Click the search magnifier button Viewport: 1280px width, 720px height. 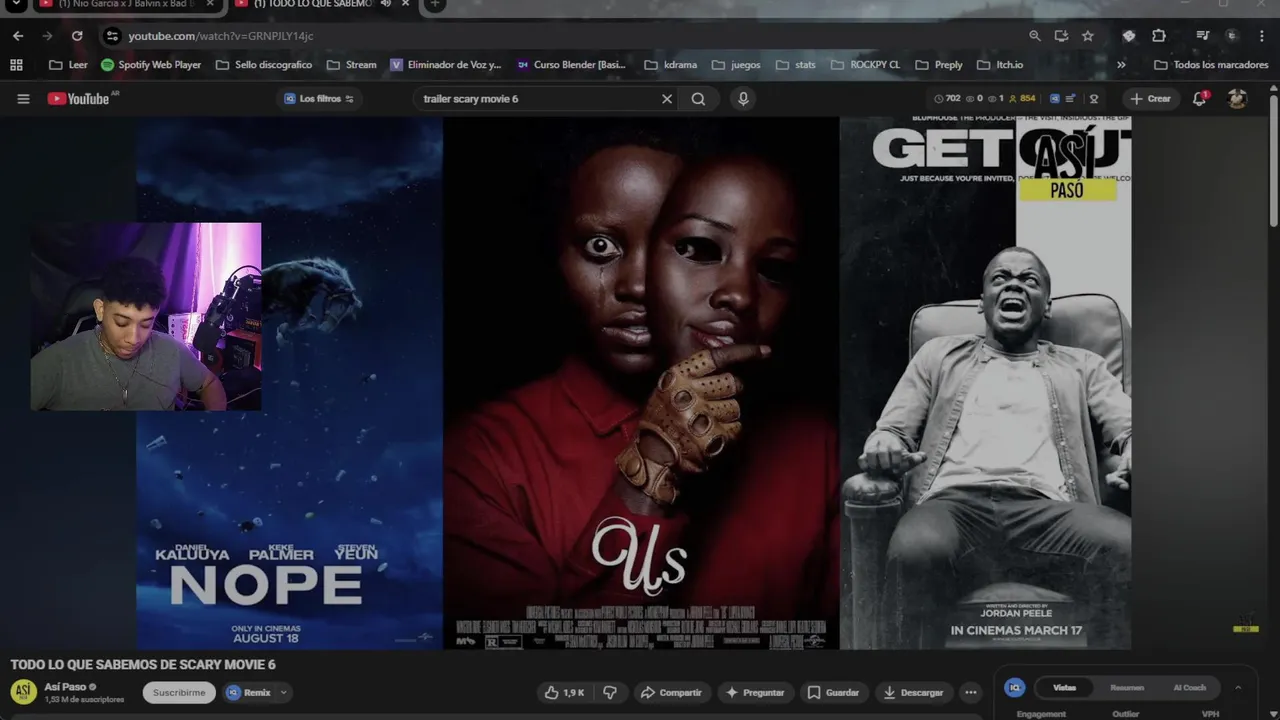click(x=698, y=99)
